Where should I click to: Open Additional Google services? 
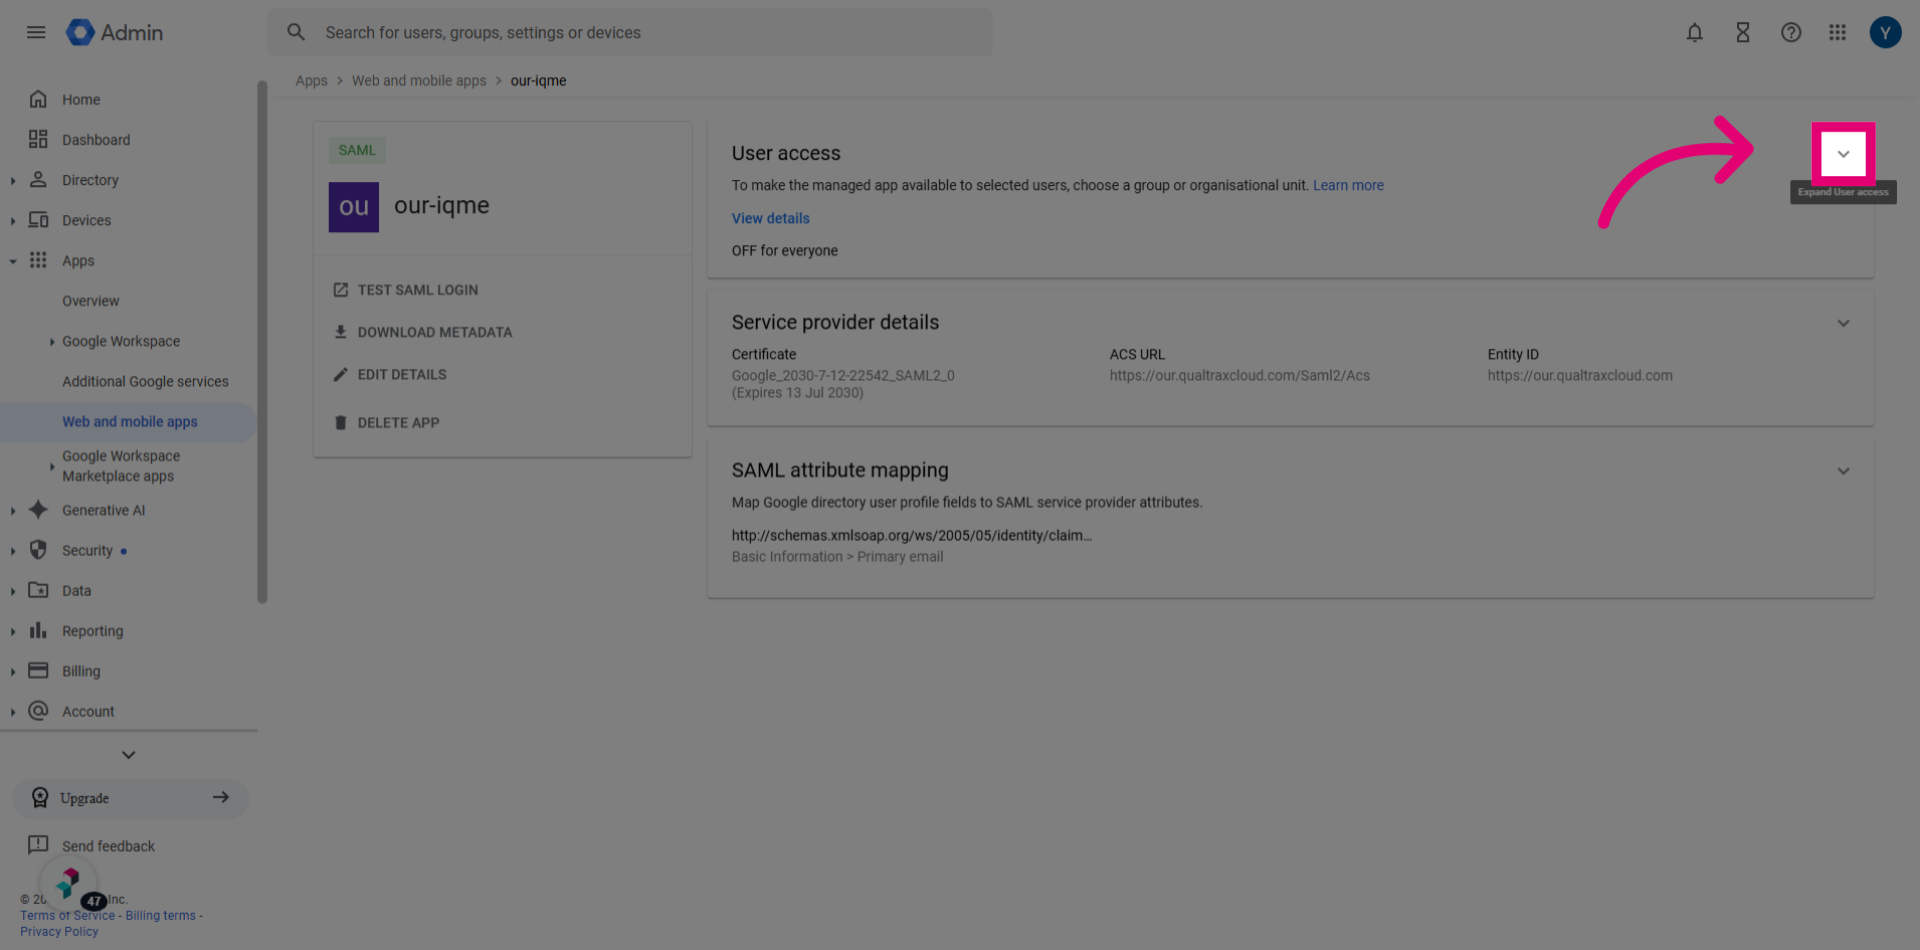(145, 381)
